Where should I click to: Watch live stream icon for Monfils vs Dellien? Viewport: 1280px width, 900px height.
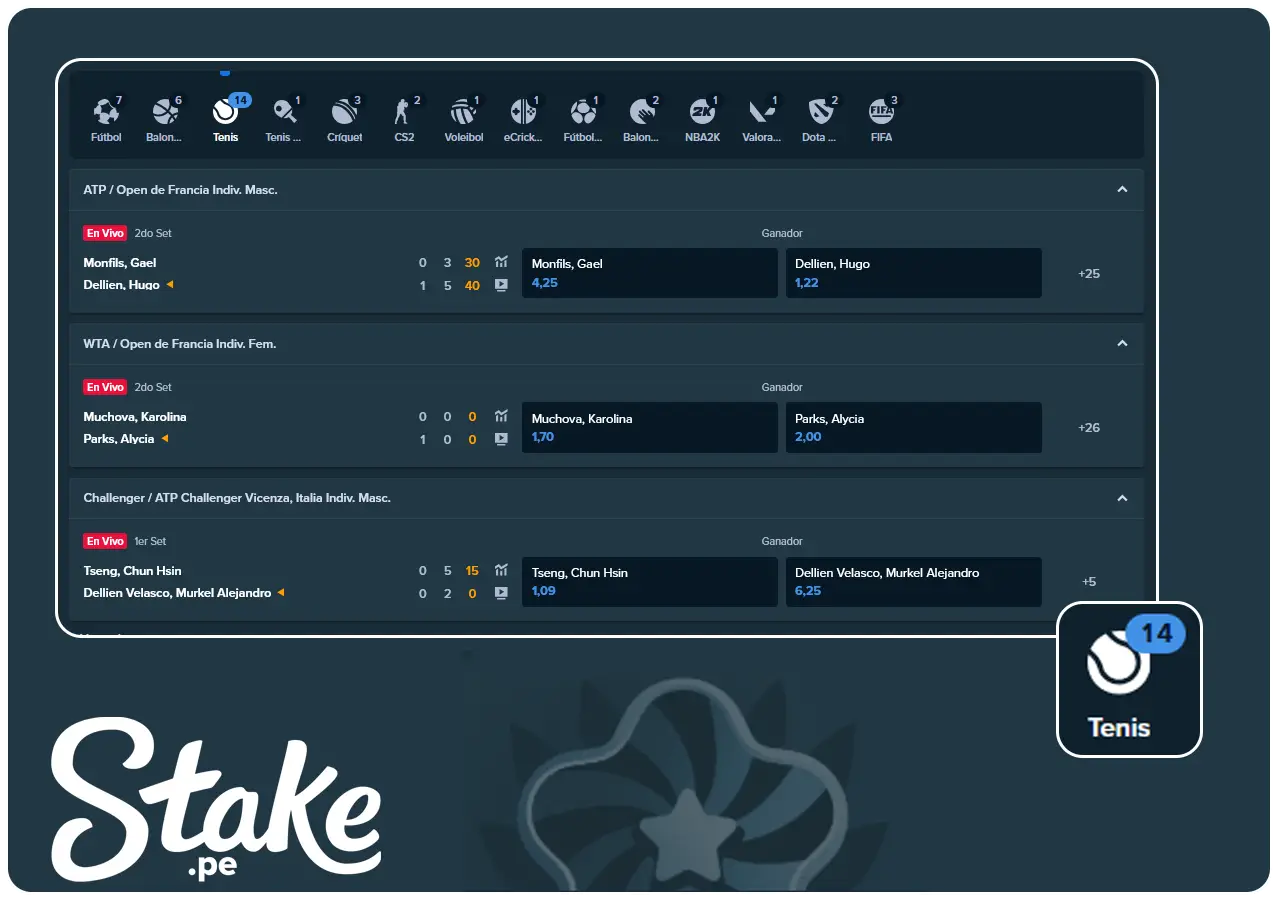pos(501,285)
